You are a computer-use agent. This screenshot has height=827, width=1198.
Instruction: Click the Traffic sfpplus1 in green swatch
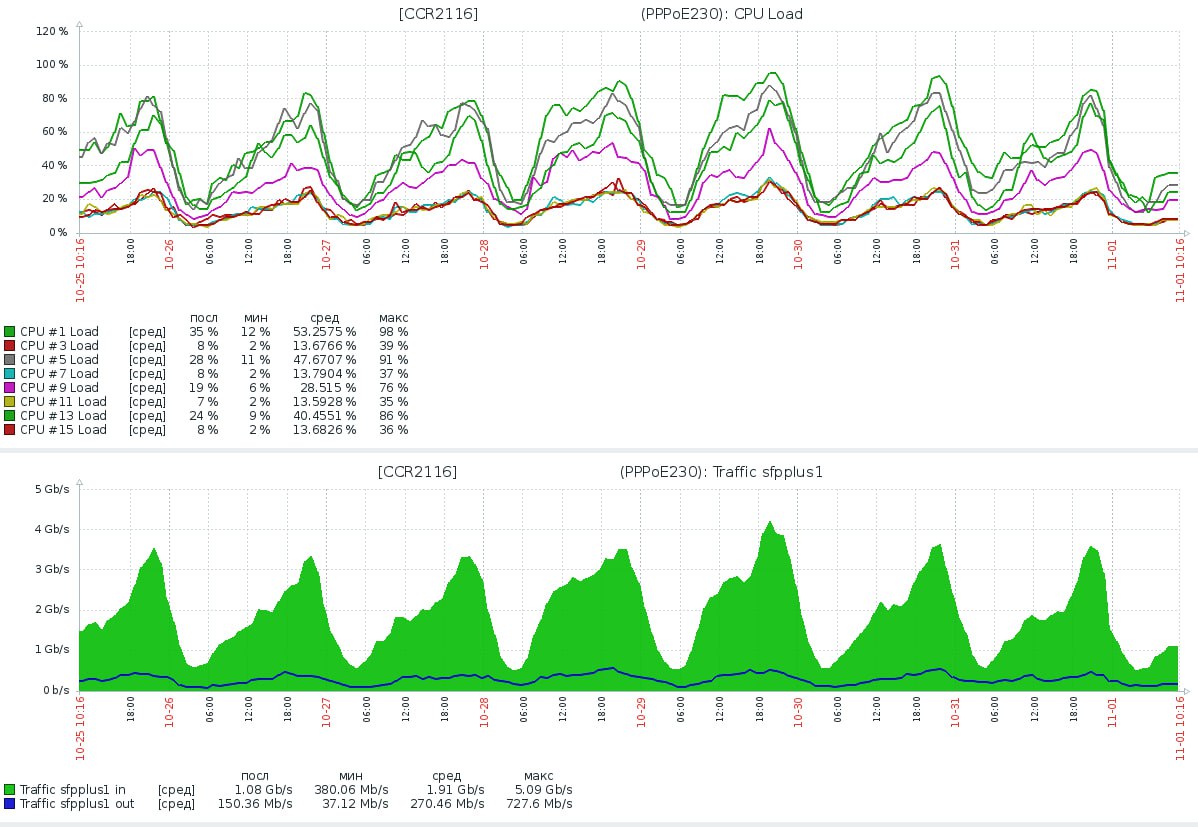point(9,790)
